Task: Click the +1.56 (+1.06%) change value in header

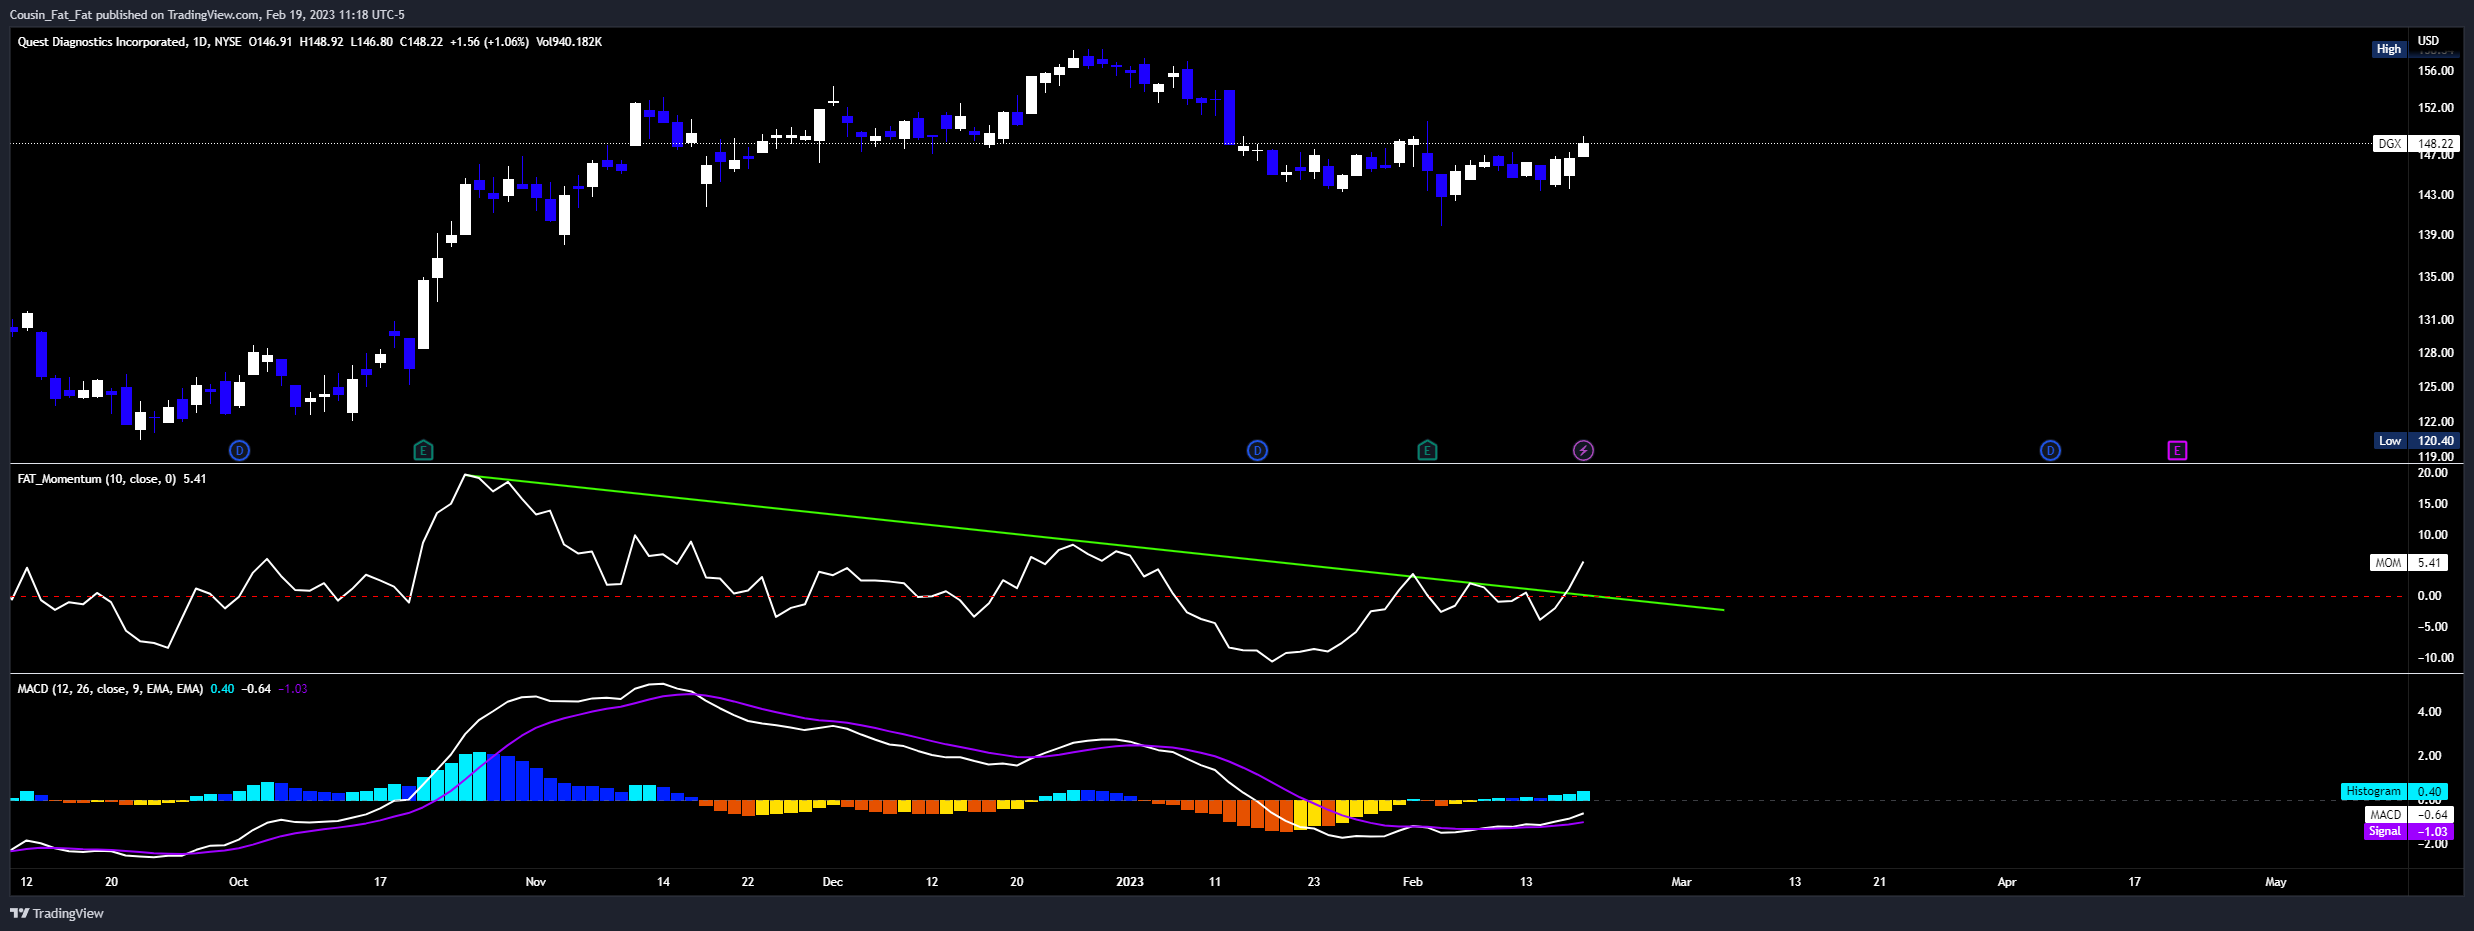Action: [x=489, y=42]
